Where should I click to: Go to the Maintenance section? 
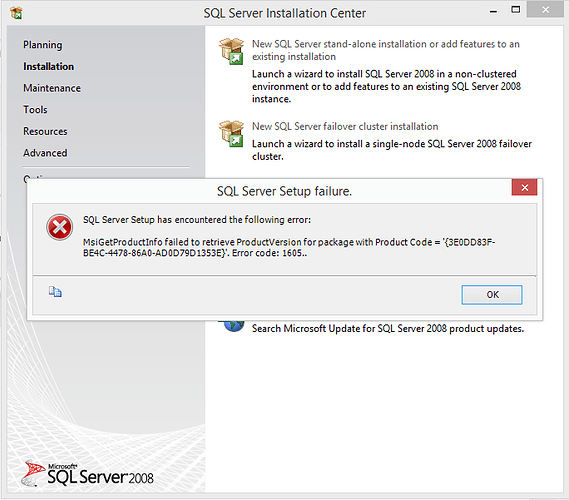click(x=52, y=88)
